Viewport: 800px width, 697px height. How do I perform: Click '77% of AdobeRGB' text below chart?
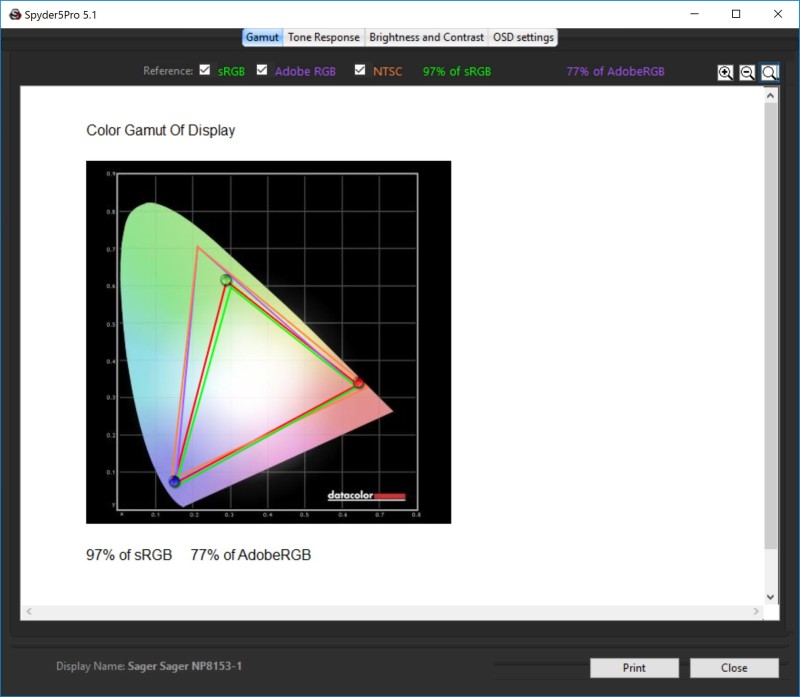251,555
